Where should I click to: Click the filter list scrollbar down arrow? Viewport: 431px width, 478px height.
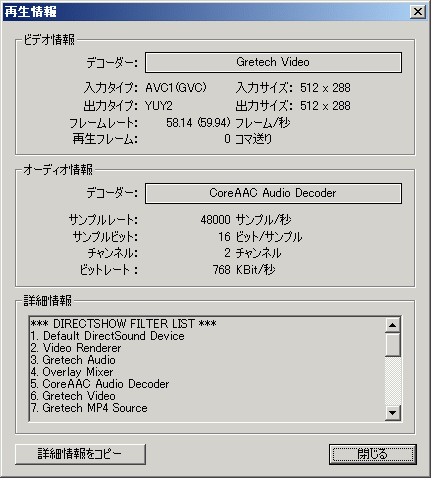[x=393, y=413]
